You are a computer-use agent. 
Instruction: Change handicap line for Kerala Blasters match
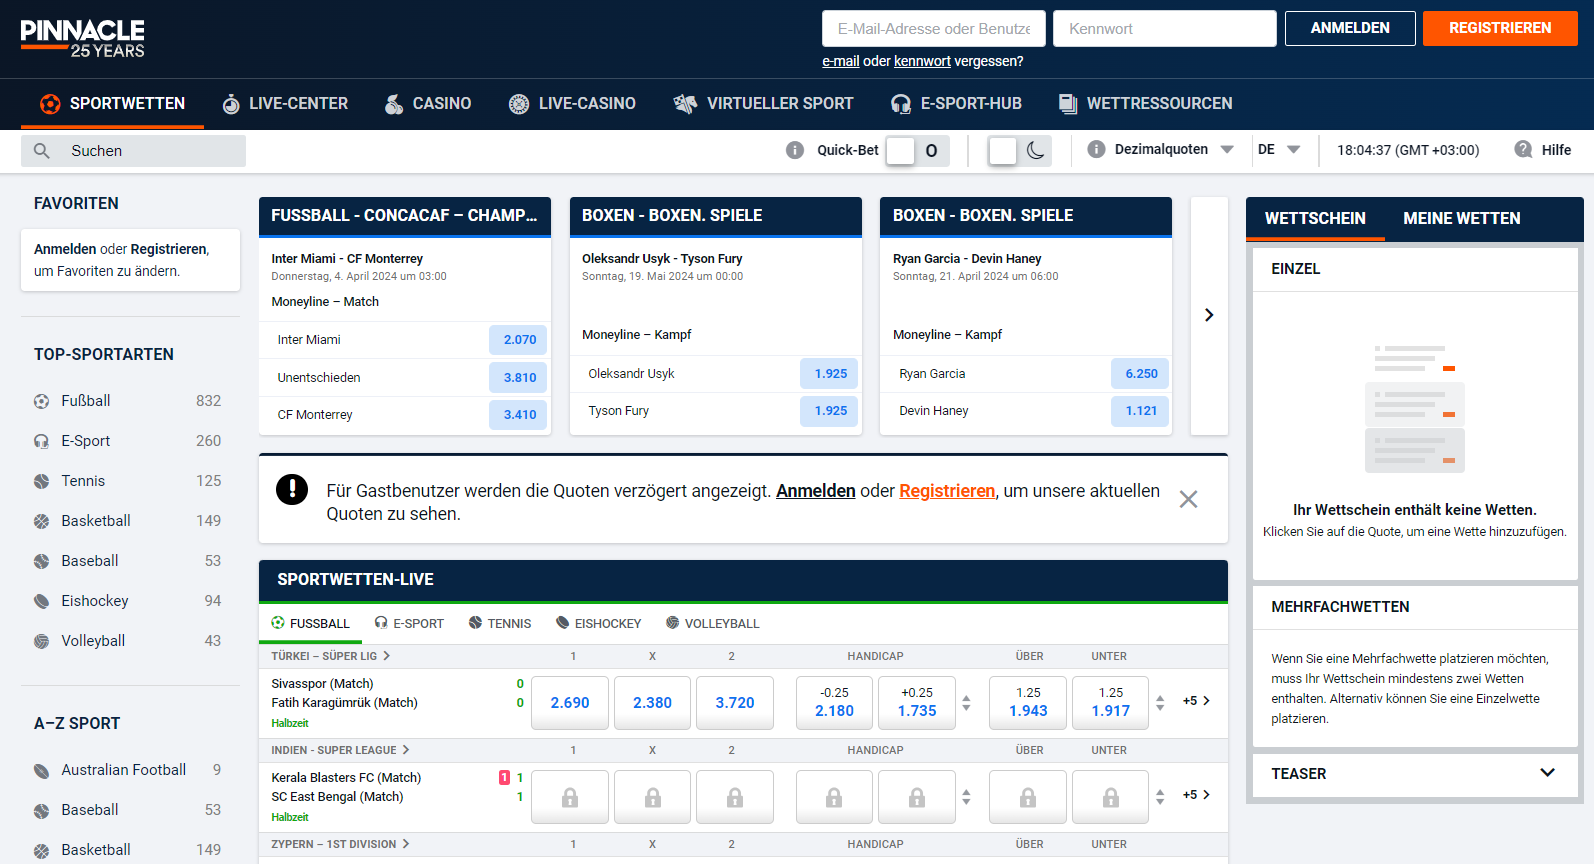tap(966, 797)
